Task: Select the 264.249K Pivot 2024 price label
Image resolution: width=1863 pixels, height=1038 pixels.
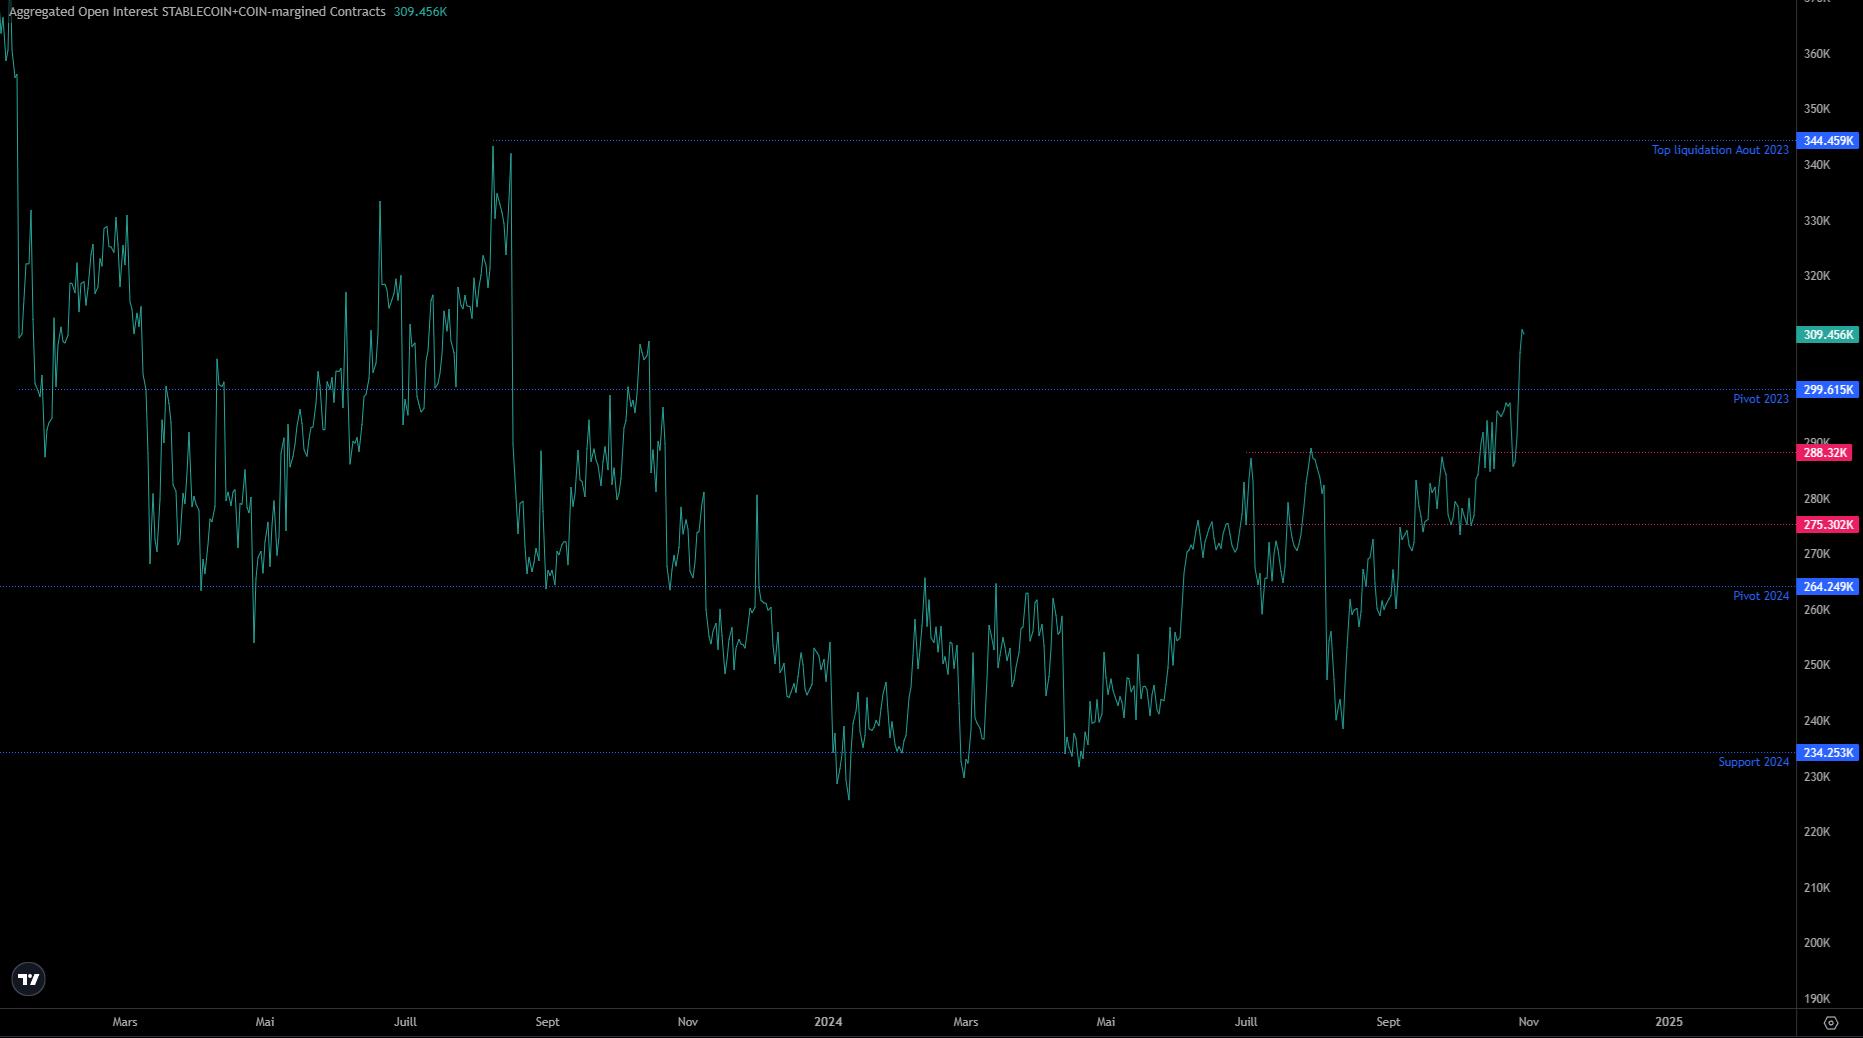Action: coord(1827,587)
